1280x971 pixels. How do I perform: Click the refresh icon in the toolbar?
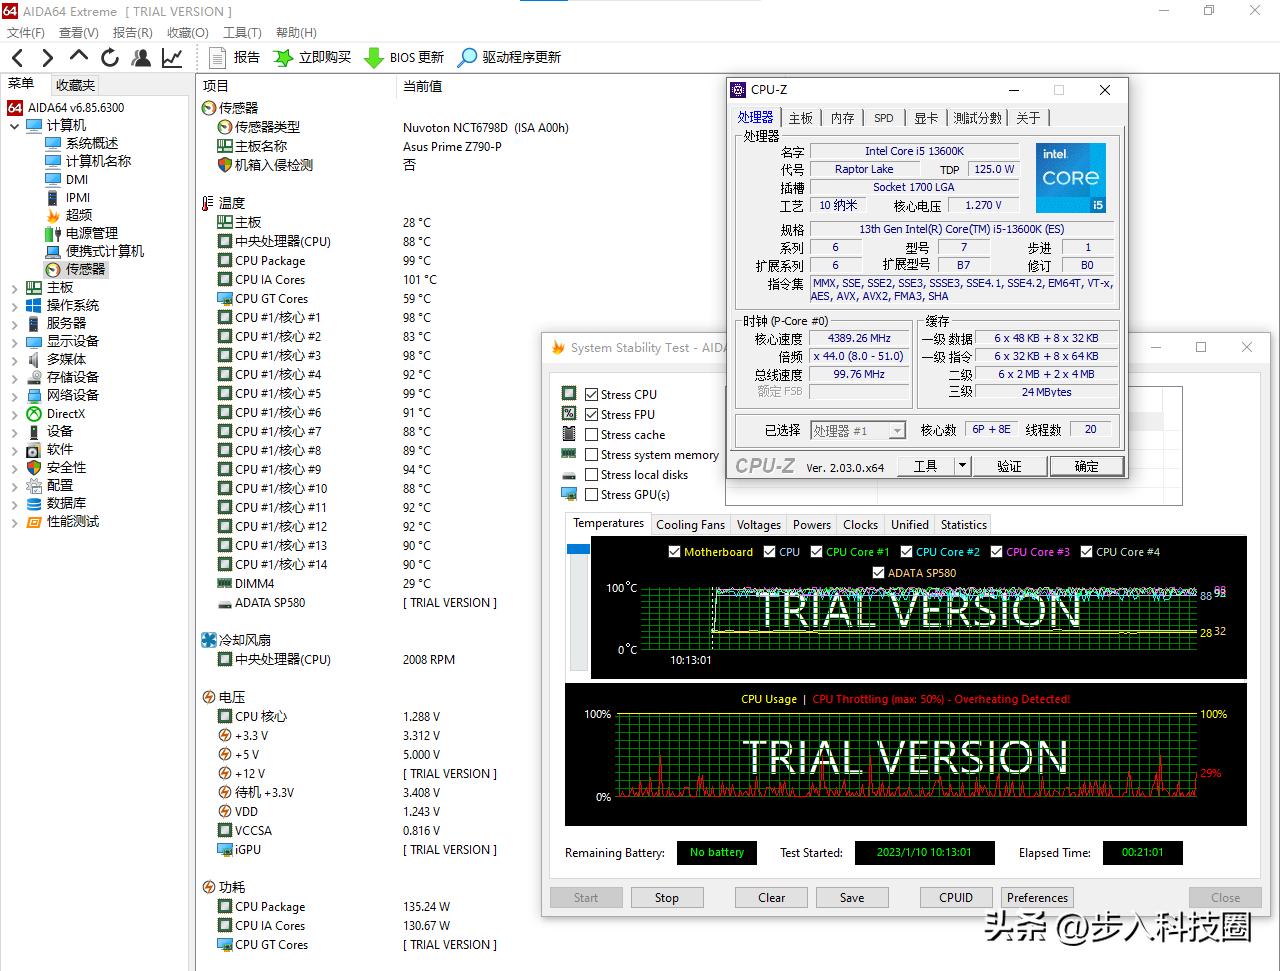click(x=110, y=57)
